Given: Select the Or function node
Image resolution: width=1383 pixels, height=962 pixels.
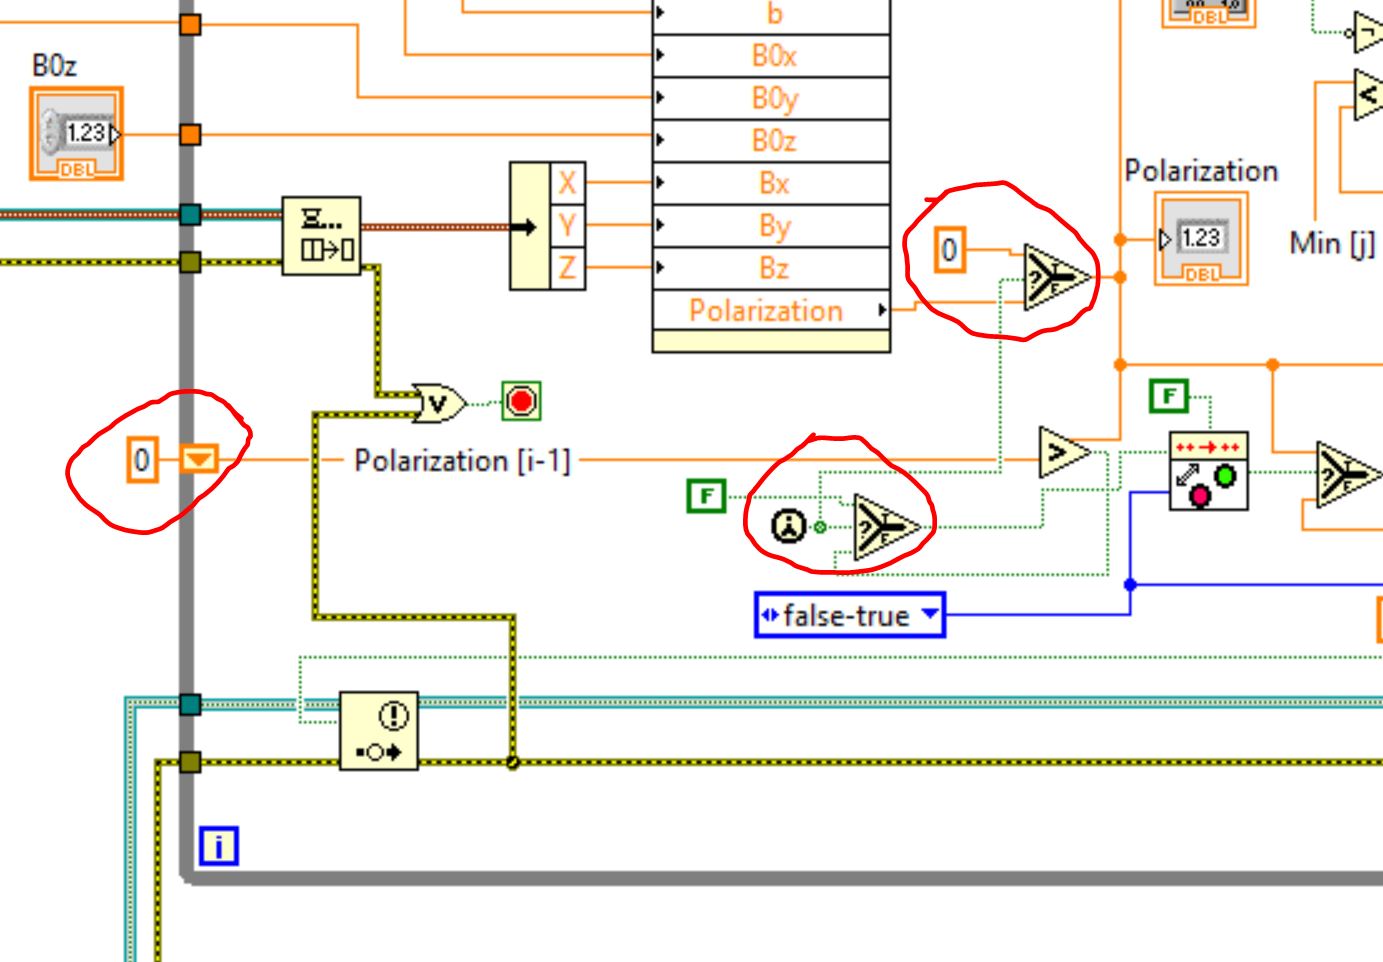Looking at the screenshot, I should tap(440, 404).
